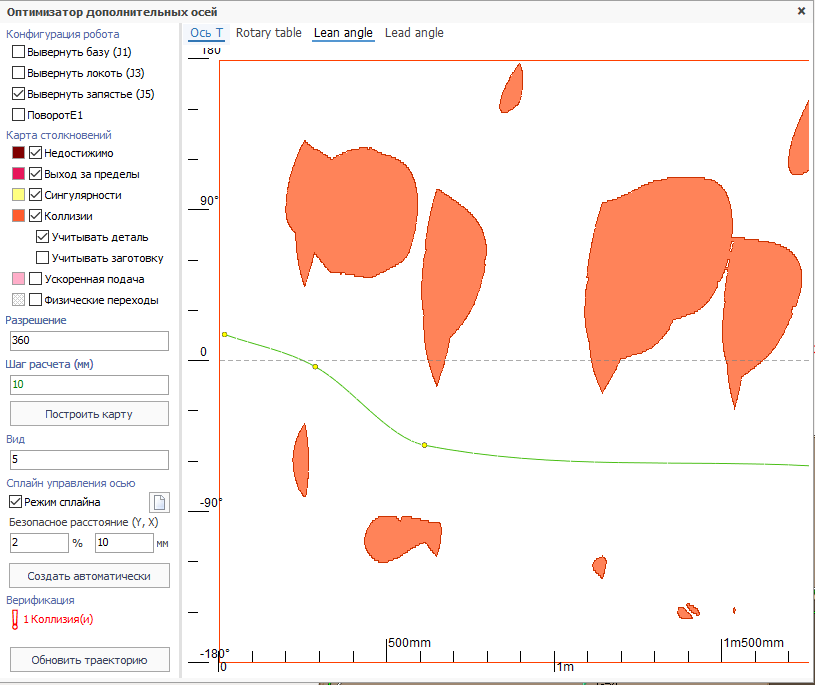Click the 'Разрешение' input field with 360

[x=89, y=341]
